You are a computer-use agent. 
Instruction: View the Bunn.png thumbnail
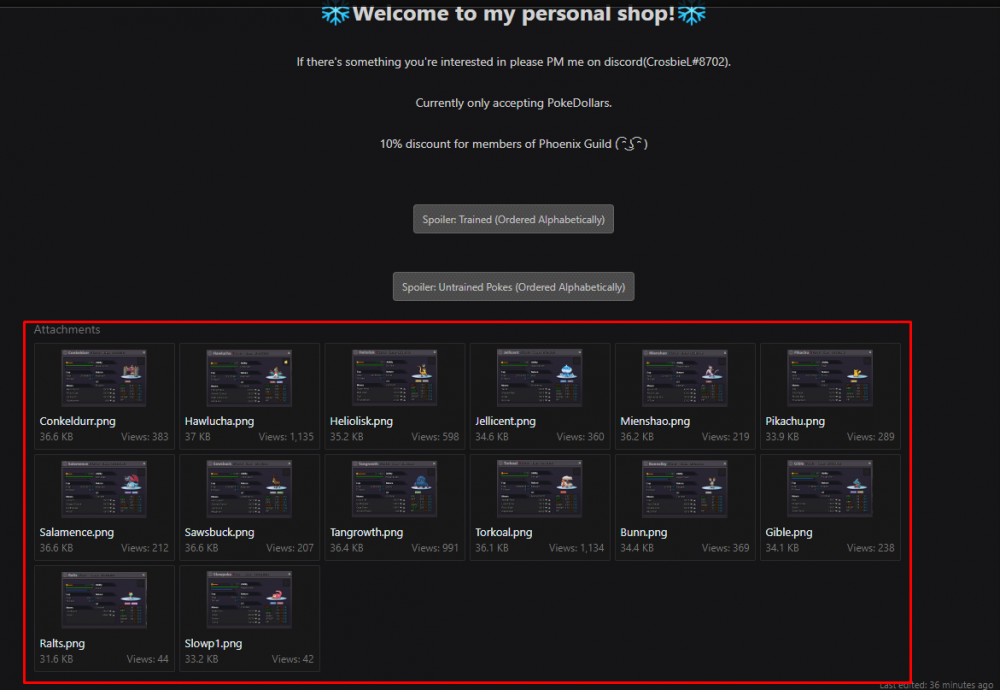coord(685,489)
